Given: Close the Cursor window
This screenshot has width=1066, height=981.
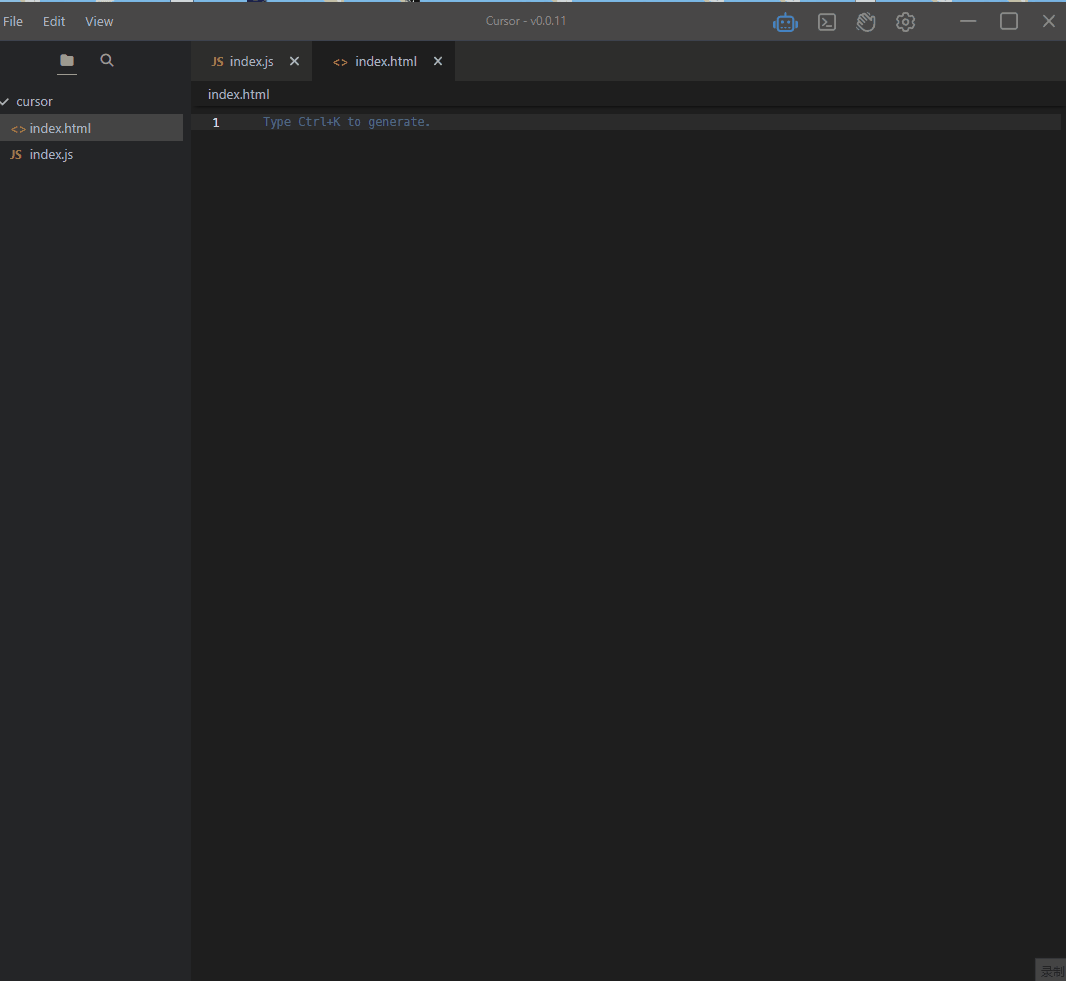Looking at the screenshot, I should [x=1048, y=22].
